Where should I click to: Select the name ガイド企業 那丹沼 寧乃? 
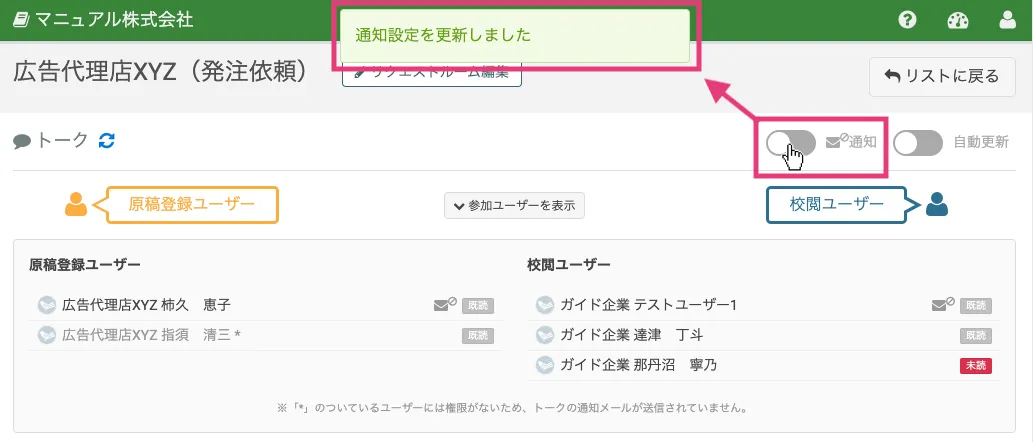638,365
